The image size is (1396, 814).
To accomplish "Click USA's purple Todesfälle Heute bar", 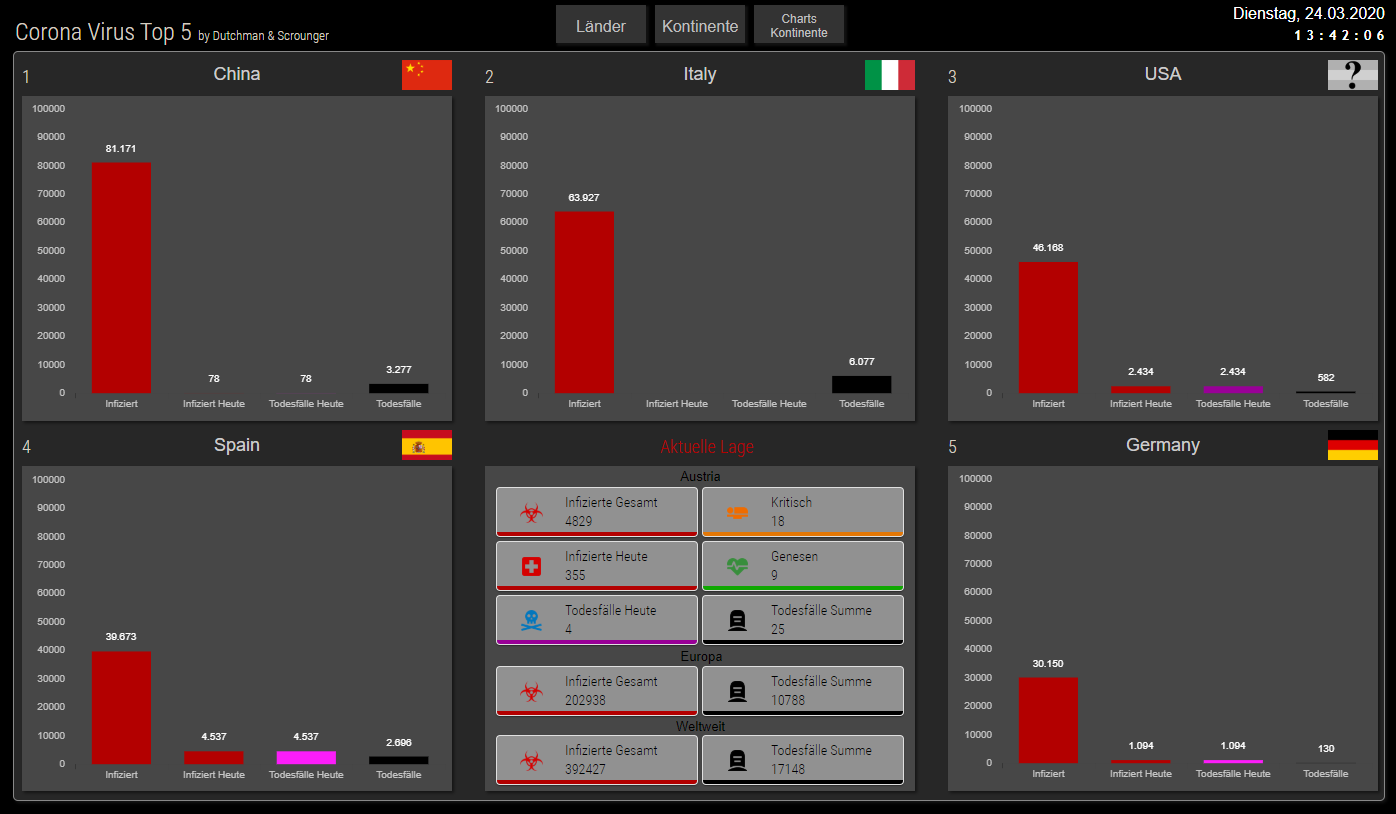I will 1233,389.
